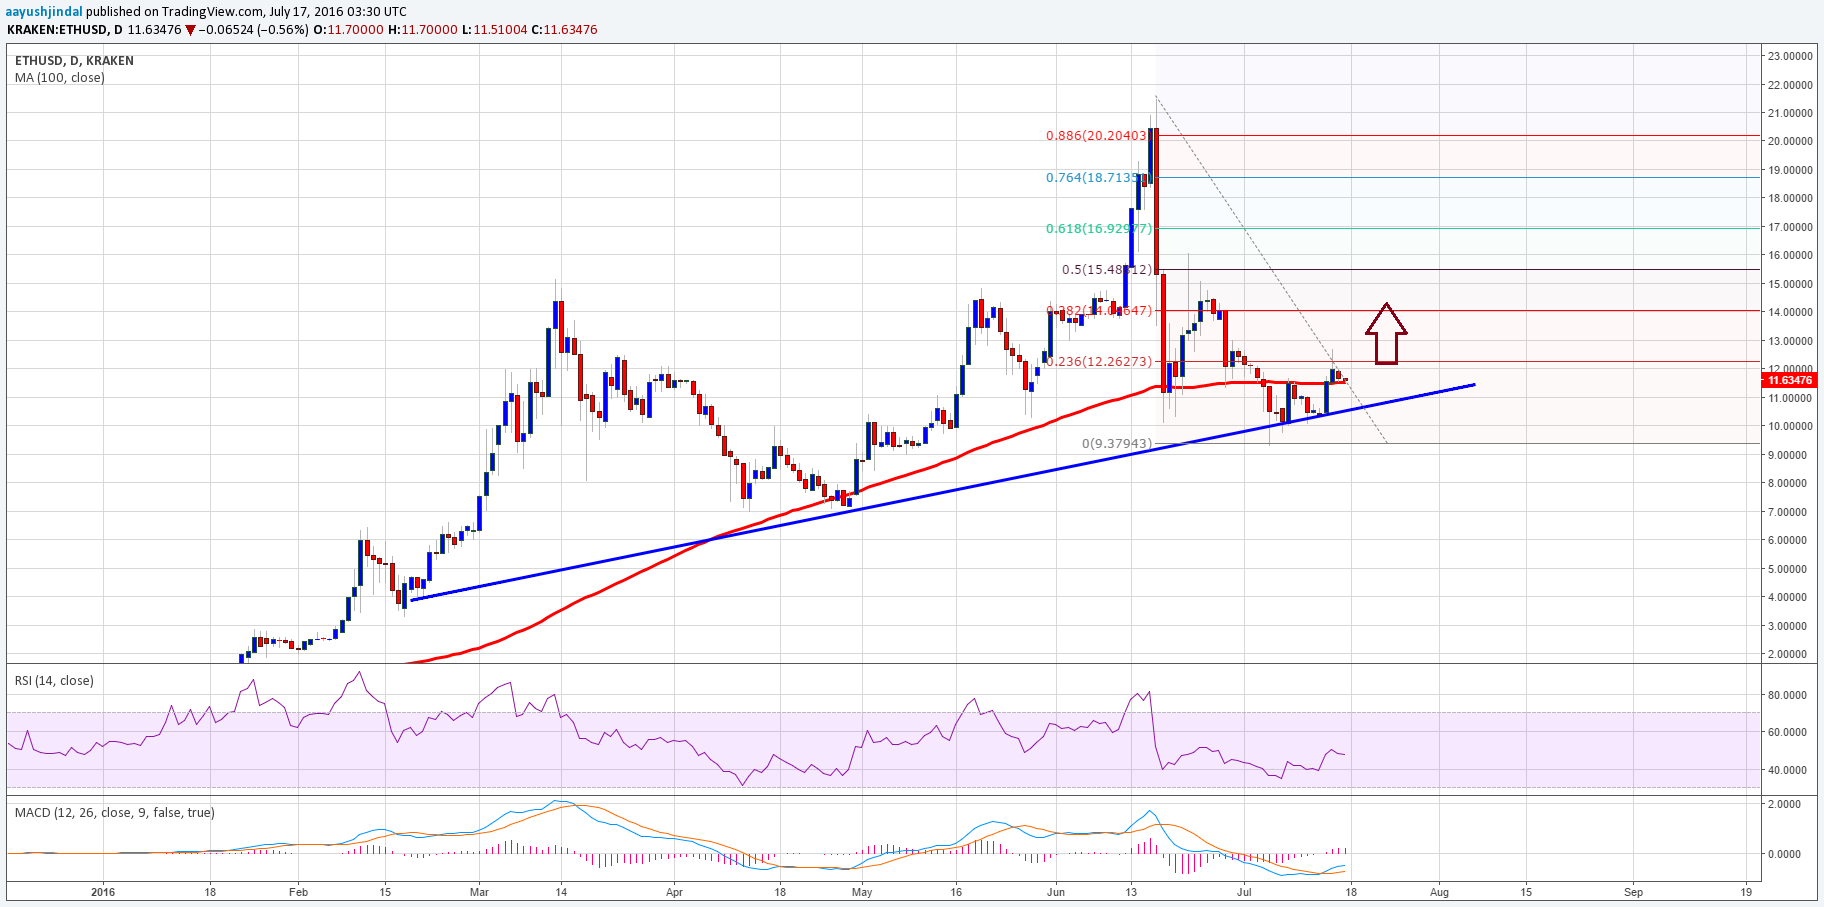The image size is (1824, 907).
Task: Click the red 11.63476 current price tag
Action: pyautogui.click(x=1789, y=380)
